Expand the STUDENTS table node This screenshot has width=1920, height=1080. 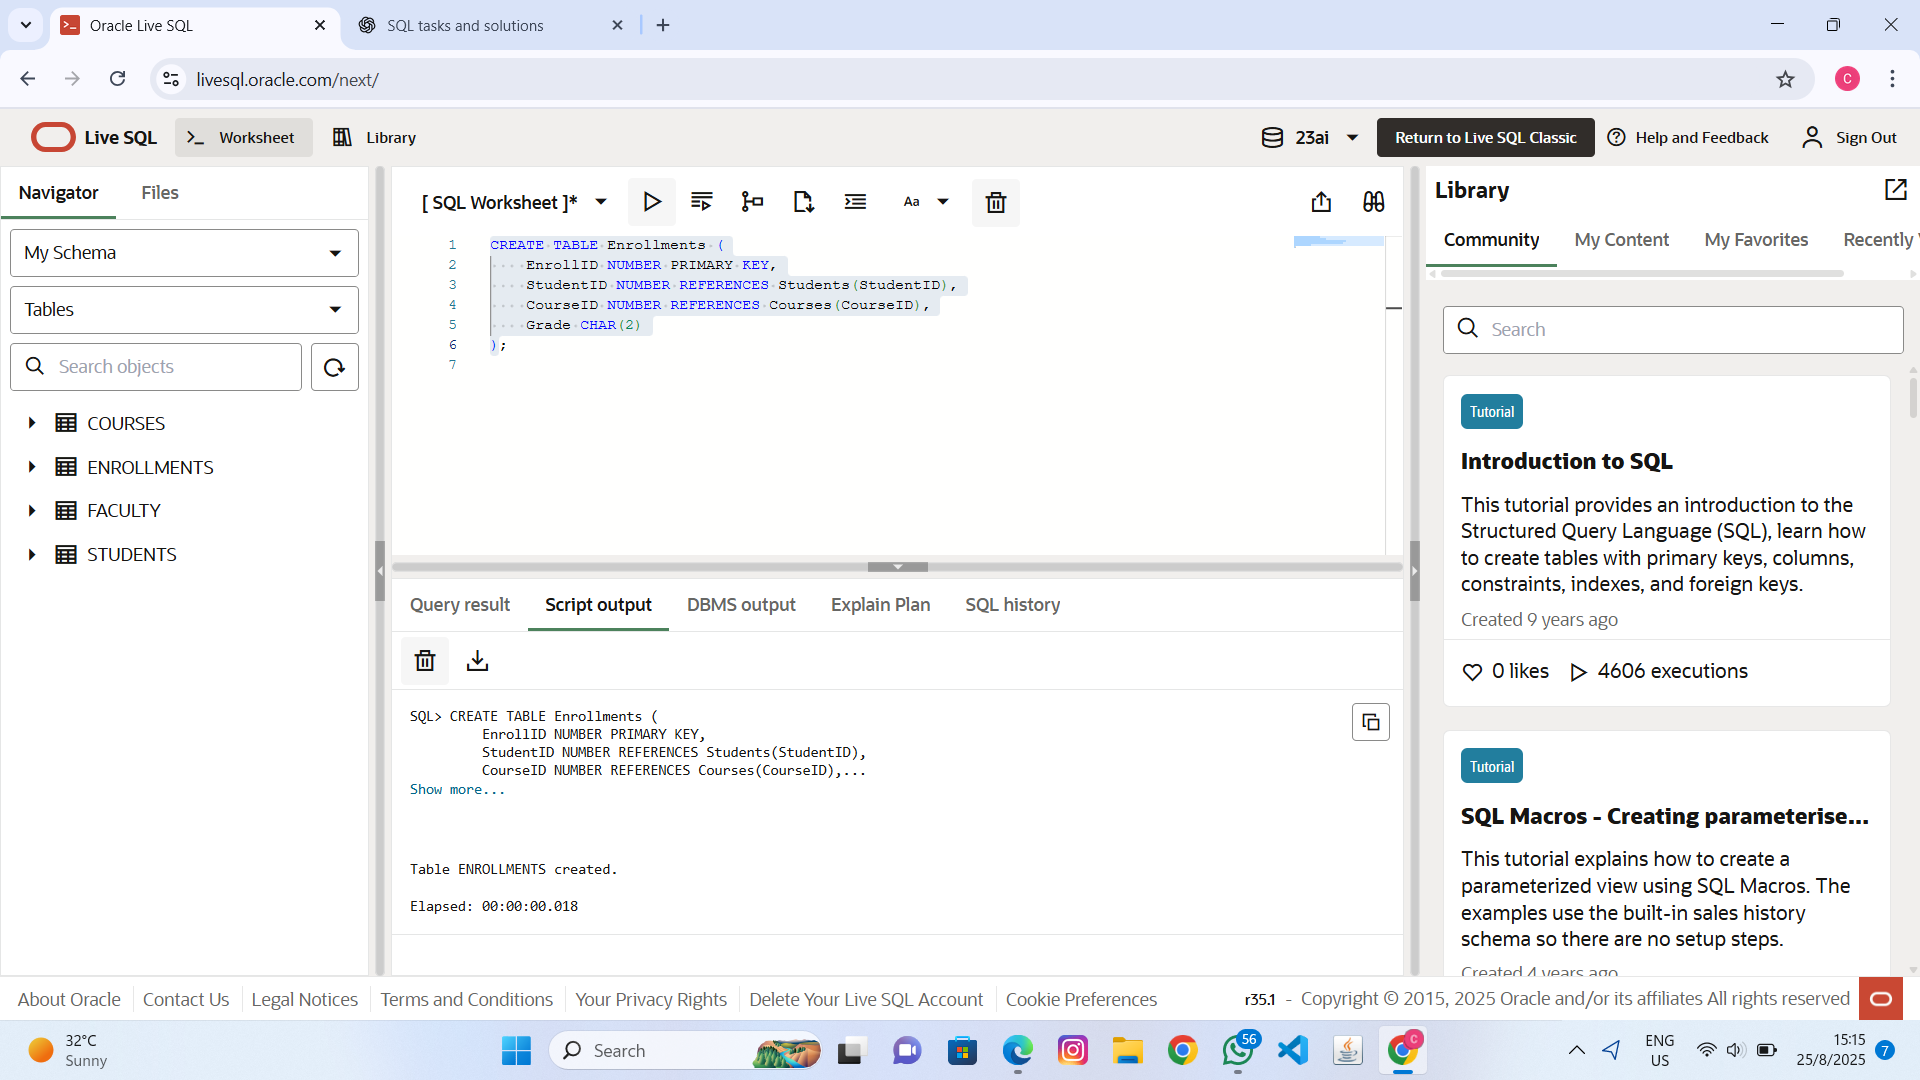coord(32,554)
